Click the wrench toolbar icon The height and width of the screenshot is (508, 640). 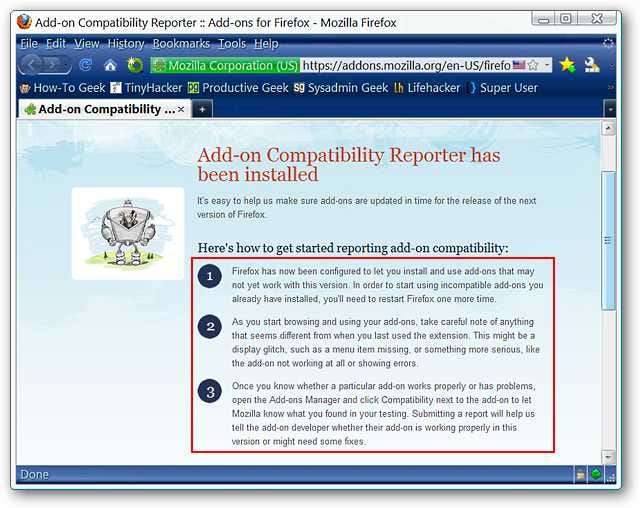pyautogui.click(x=591, y=65)
